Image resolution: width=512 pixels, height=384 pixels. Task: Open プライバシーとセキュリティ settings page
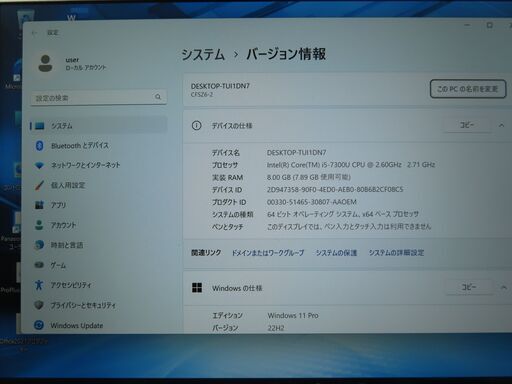tap(98, 305)
